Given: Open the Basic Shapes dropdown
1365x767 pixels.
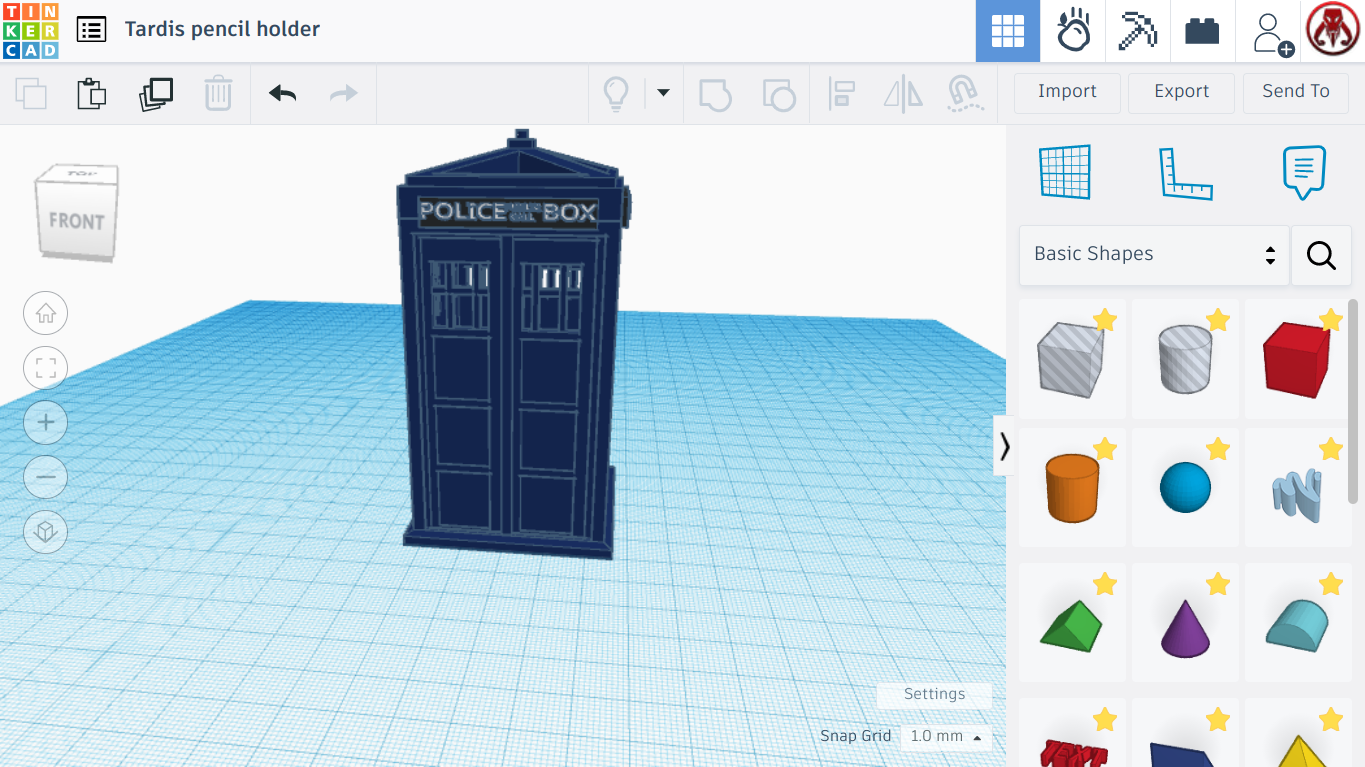Looking at the screenshot, I should point(1154,255).
